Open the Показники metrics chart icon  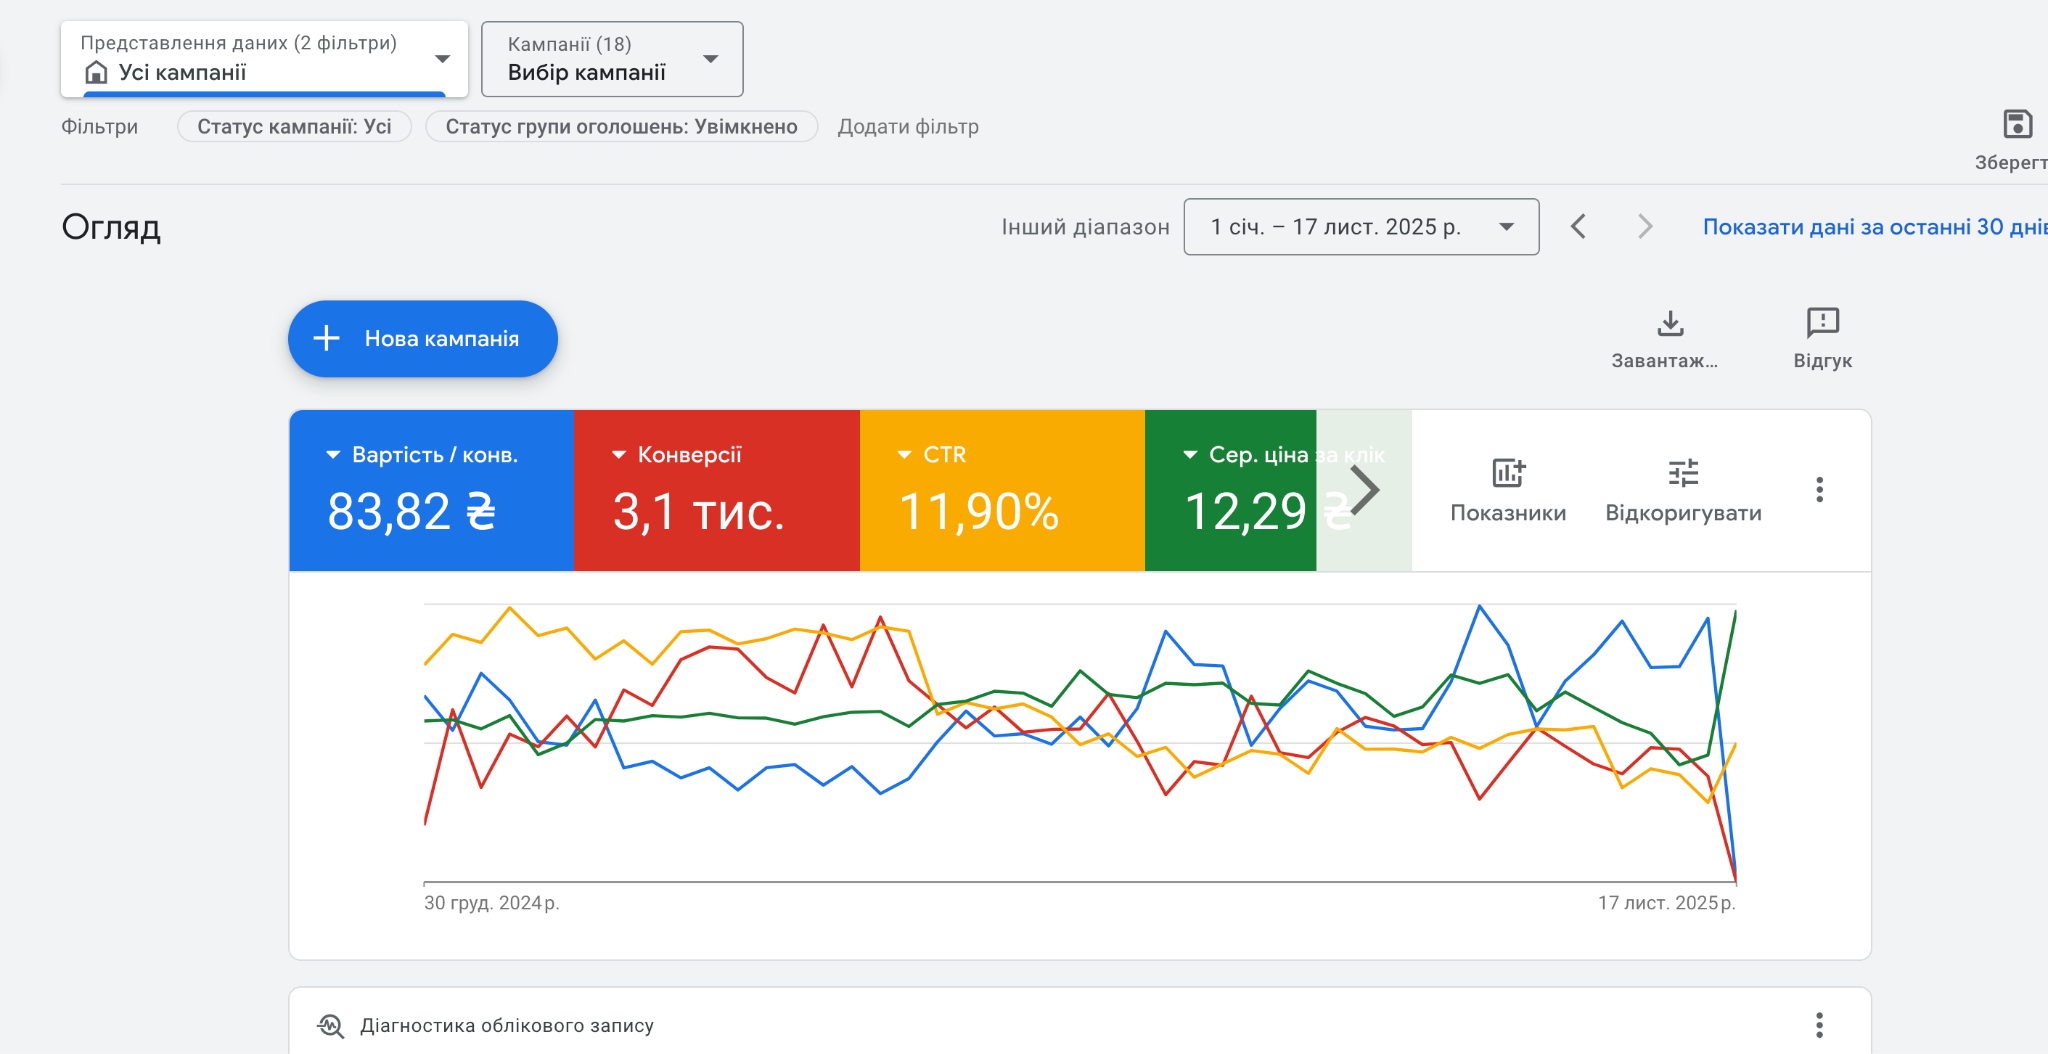pyautogui.click(x=1508, y=473)
